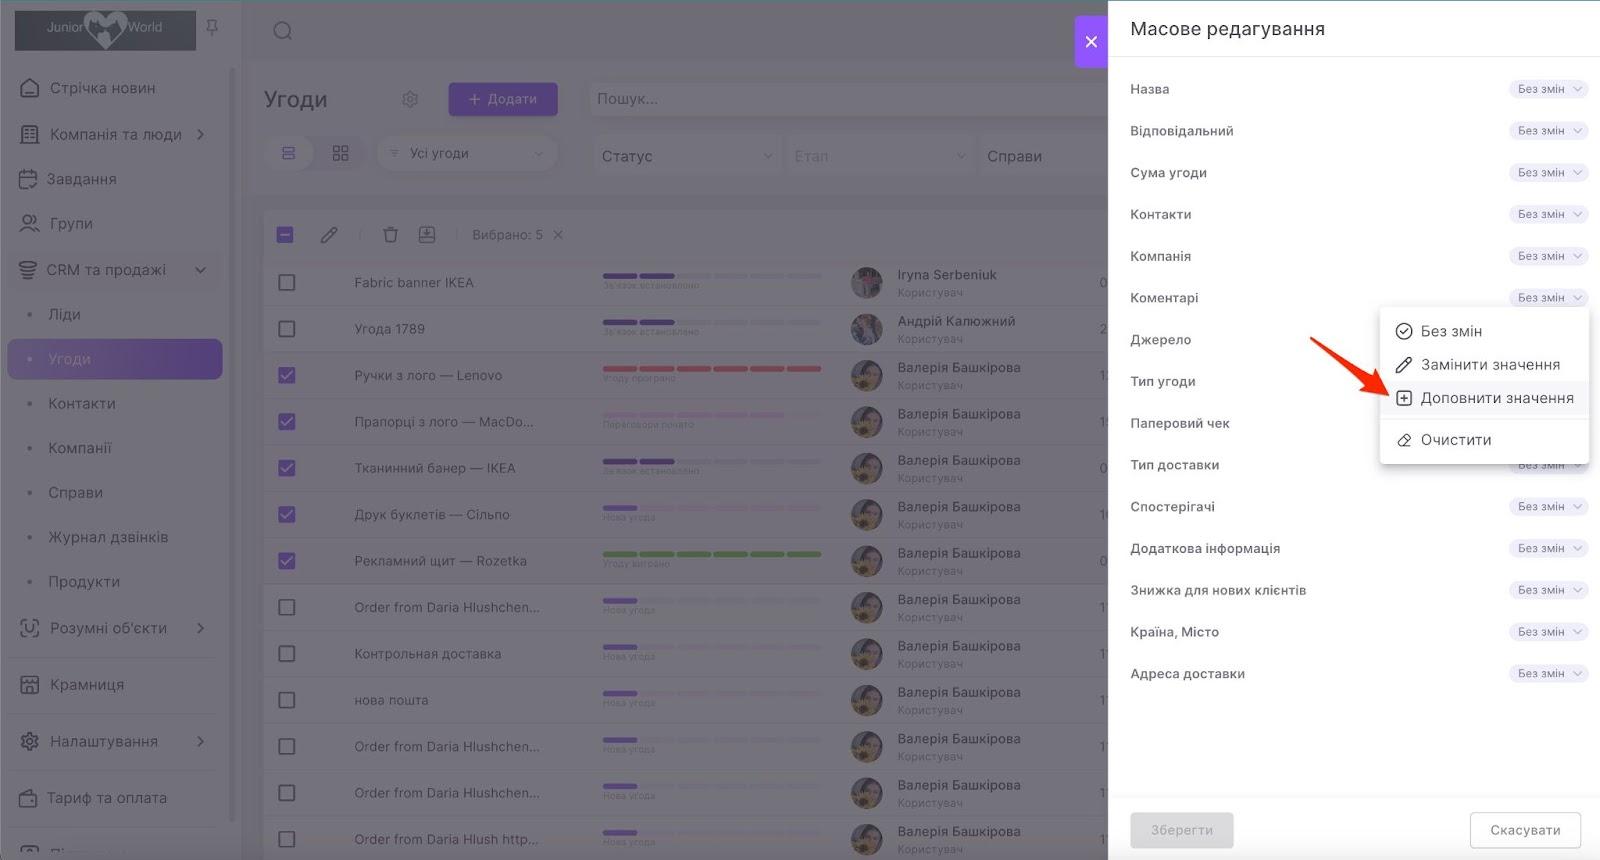
Task: Uncheck the 'Ручки з лого — Lenovo' deal checkbox
Action: click(x=287, y=375)
